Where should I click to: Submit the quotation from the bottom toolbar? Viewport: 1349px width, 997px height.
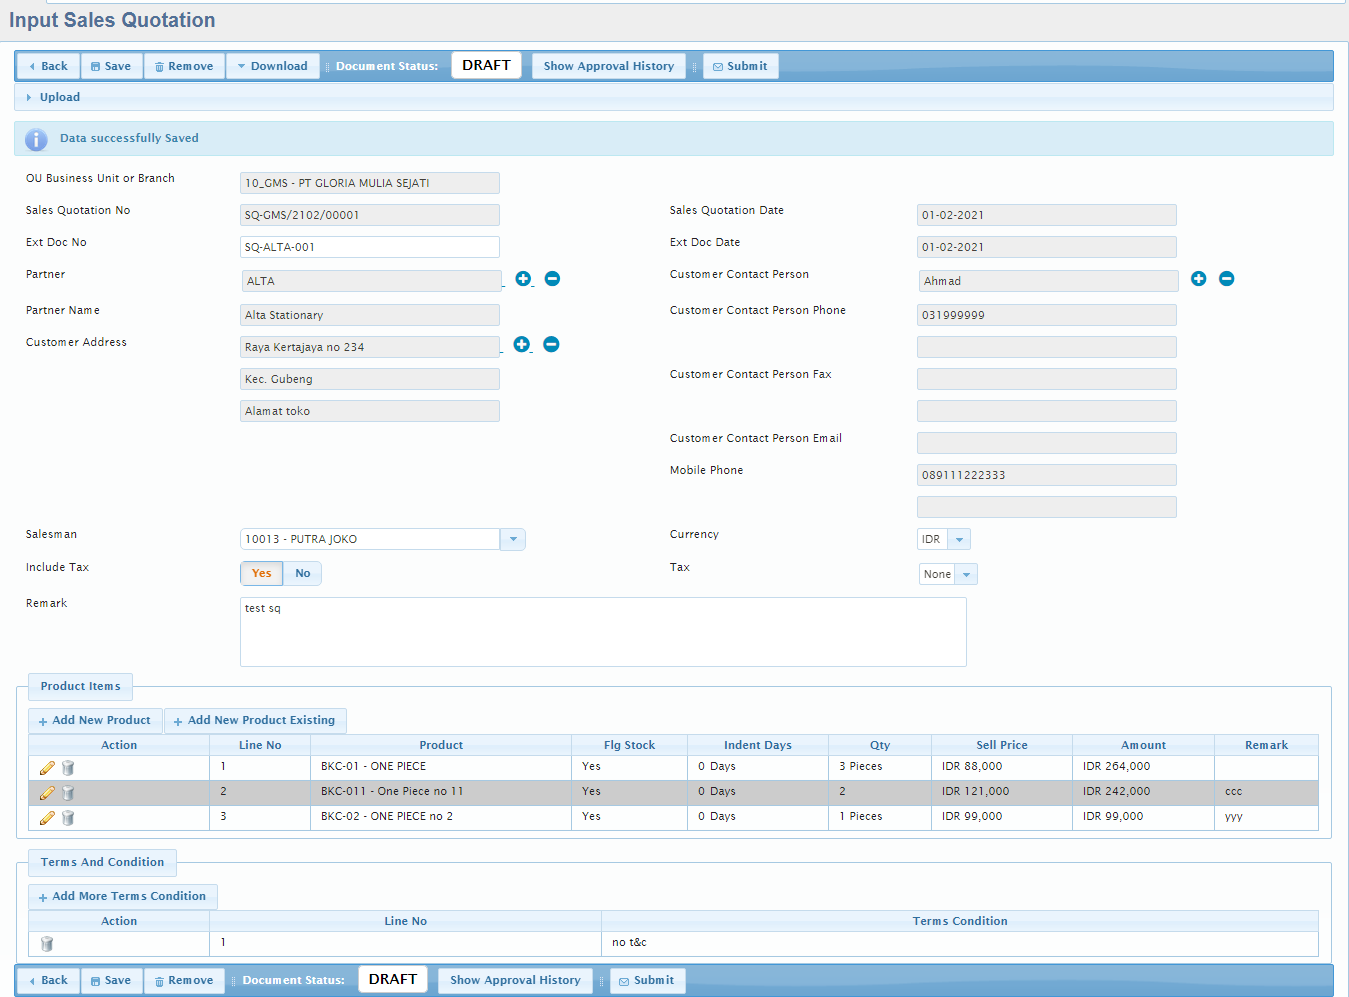pyautogui.click(x=647, y=980)
